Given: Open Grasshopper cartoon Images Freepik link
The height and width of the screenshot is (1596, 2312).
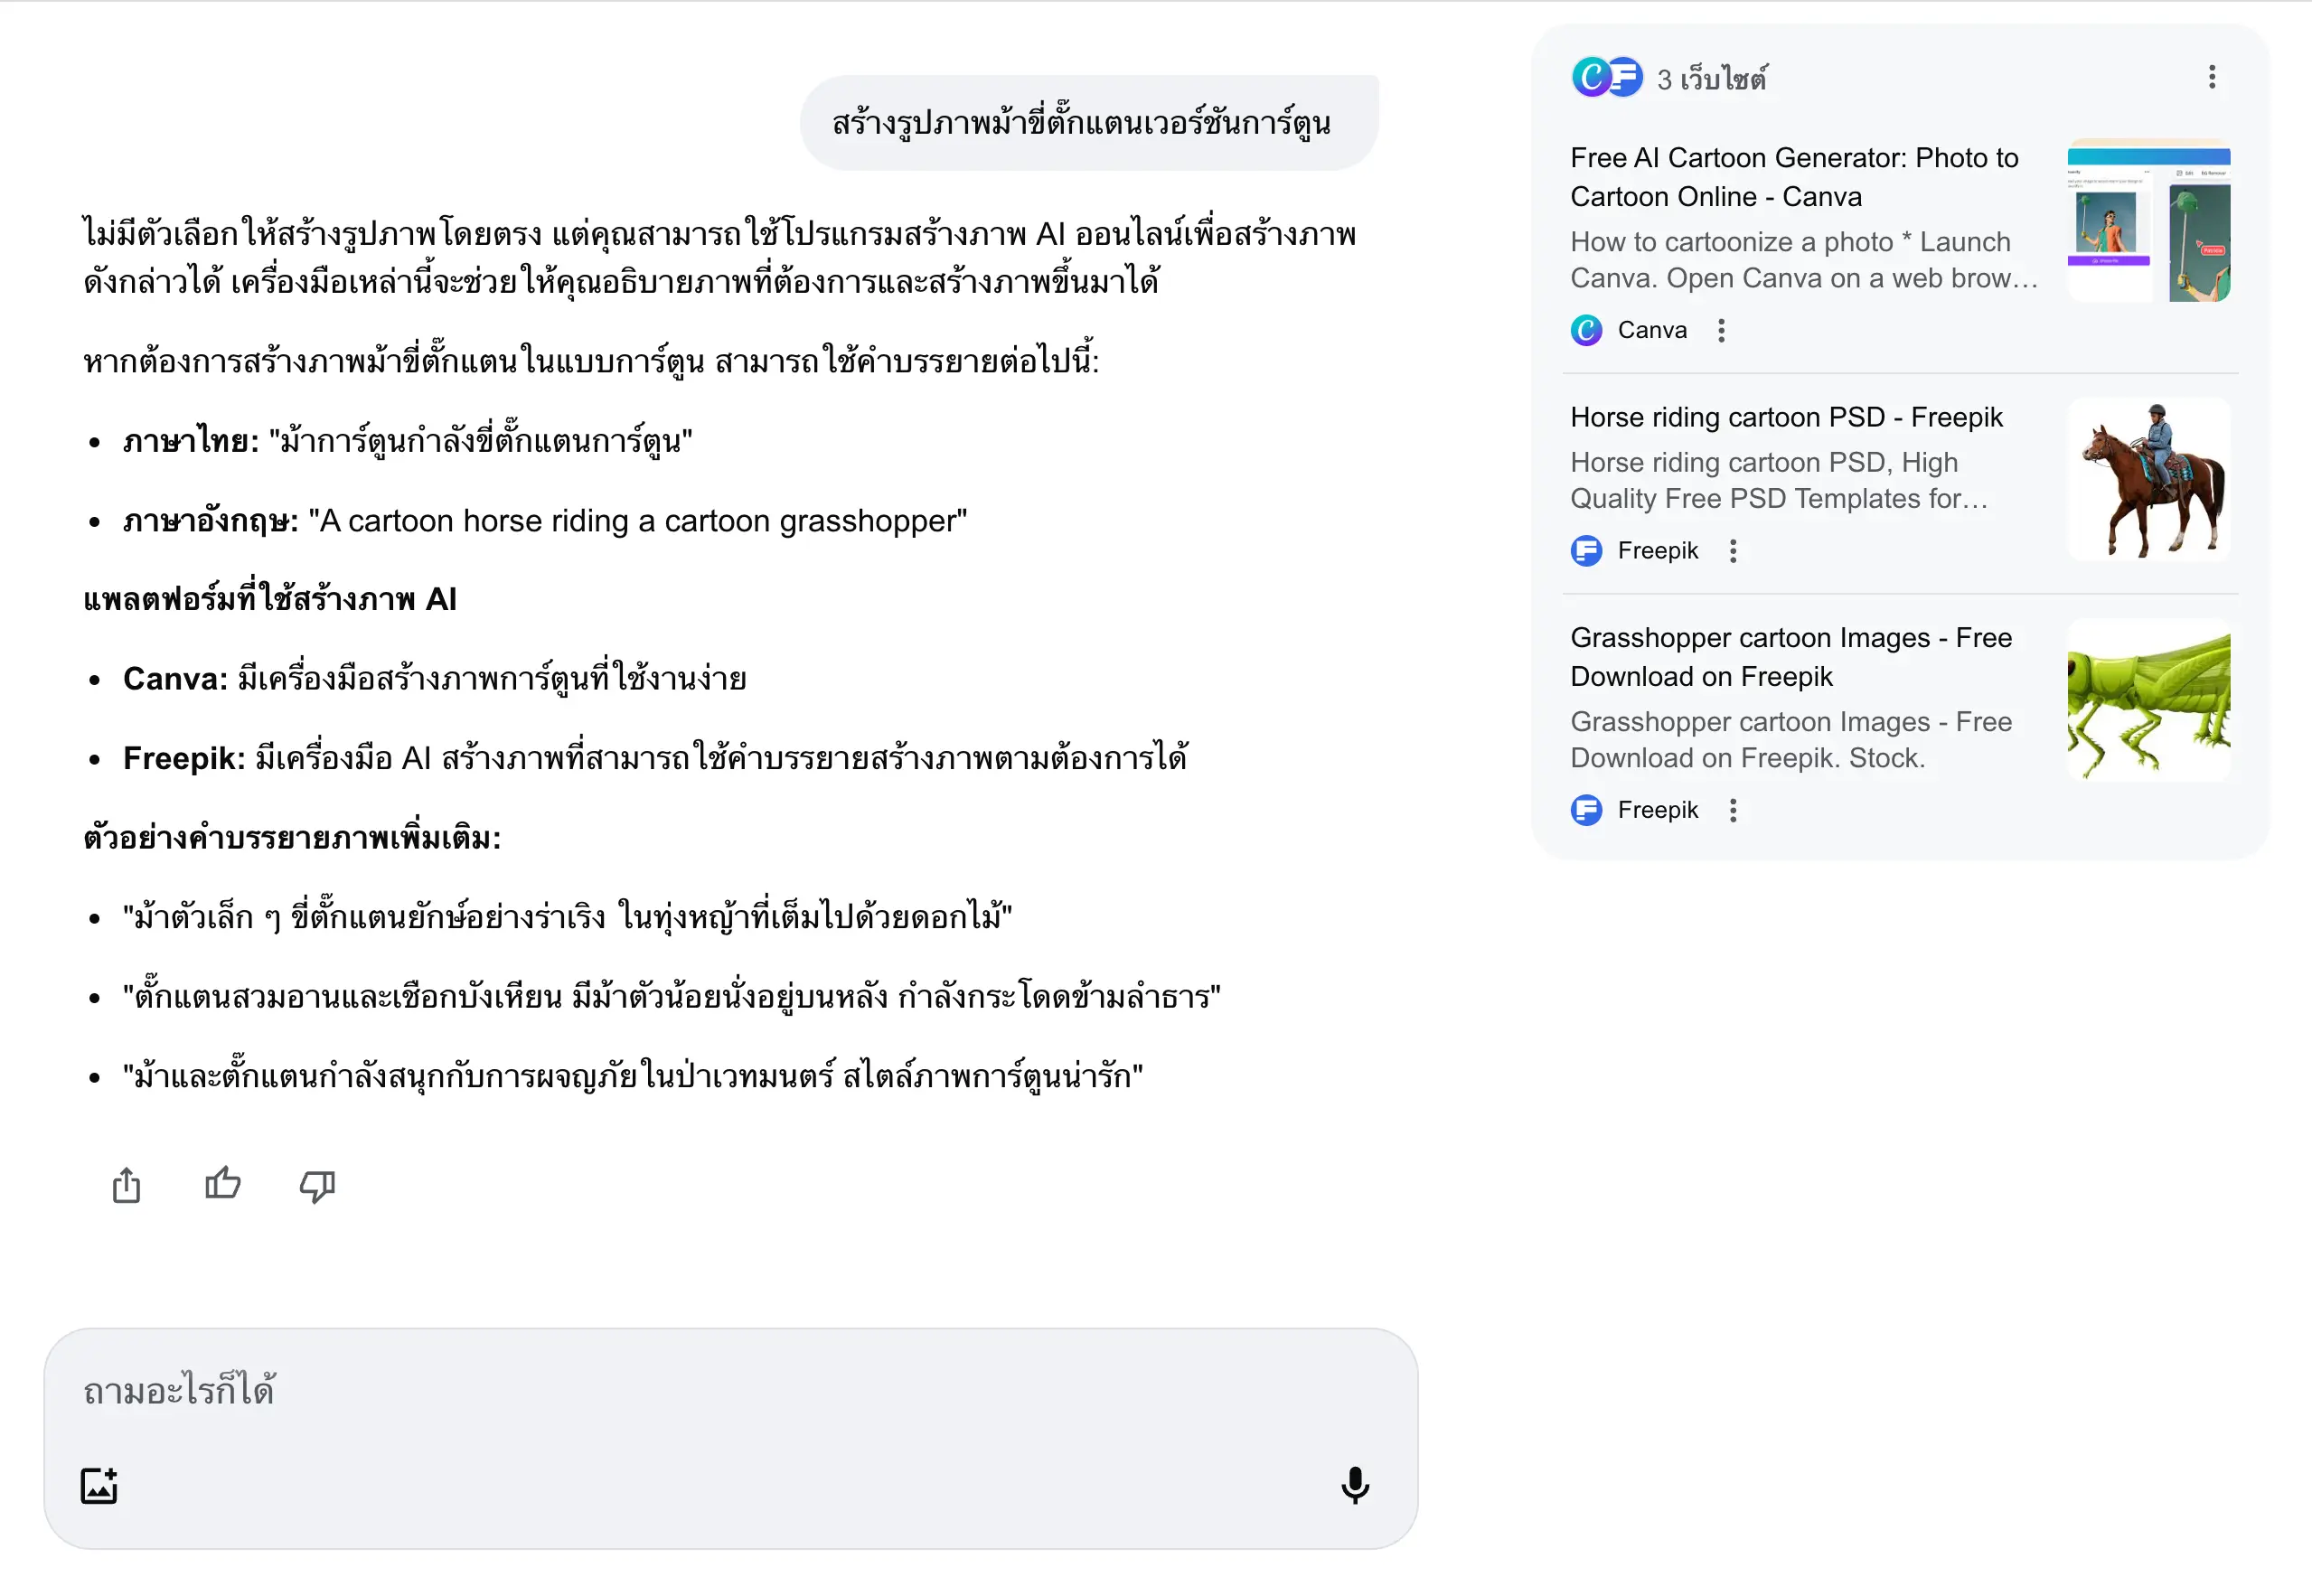Looking at the screenshot, I should tap(1791, 657).
